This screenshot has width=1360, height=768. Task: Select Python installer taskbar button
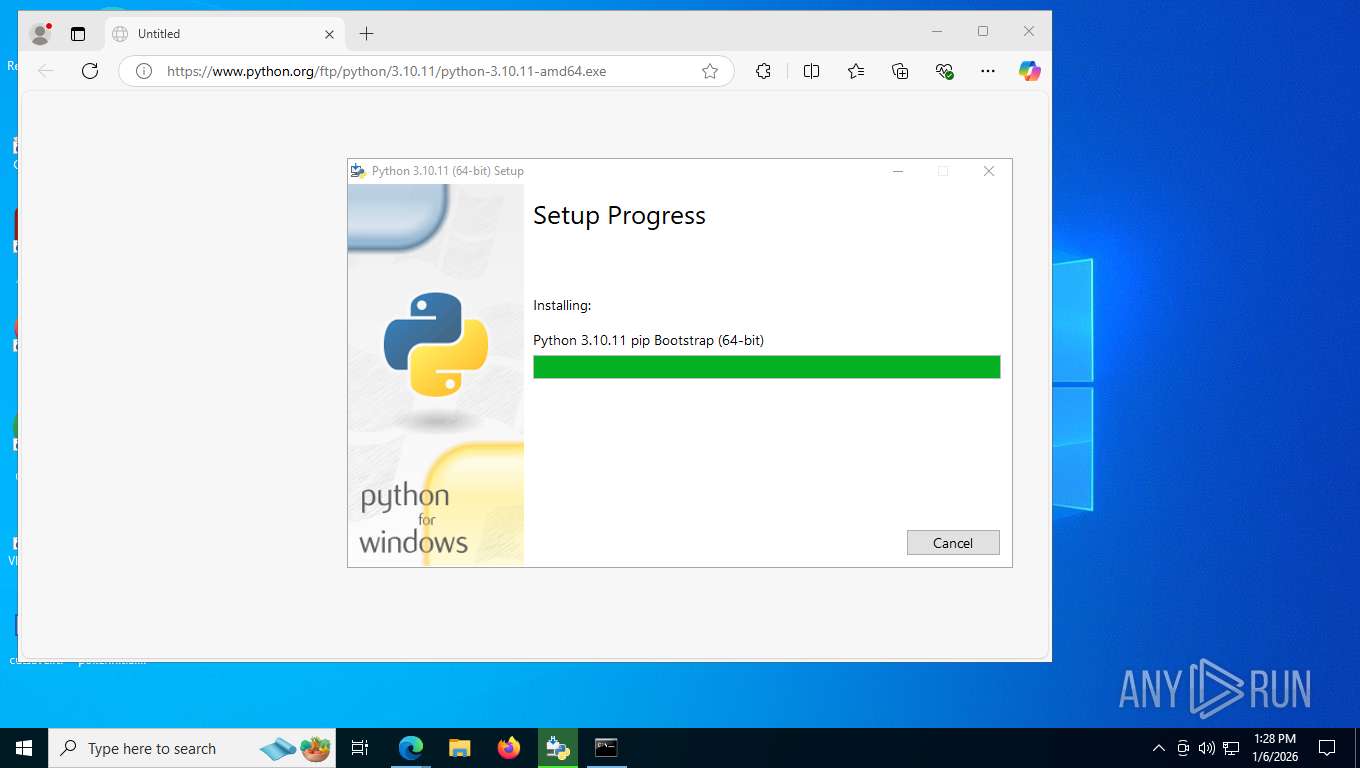pos(558,748)
